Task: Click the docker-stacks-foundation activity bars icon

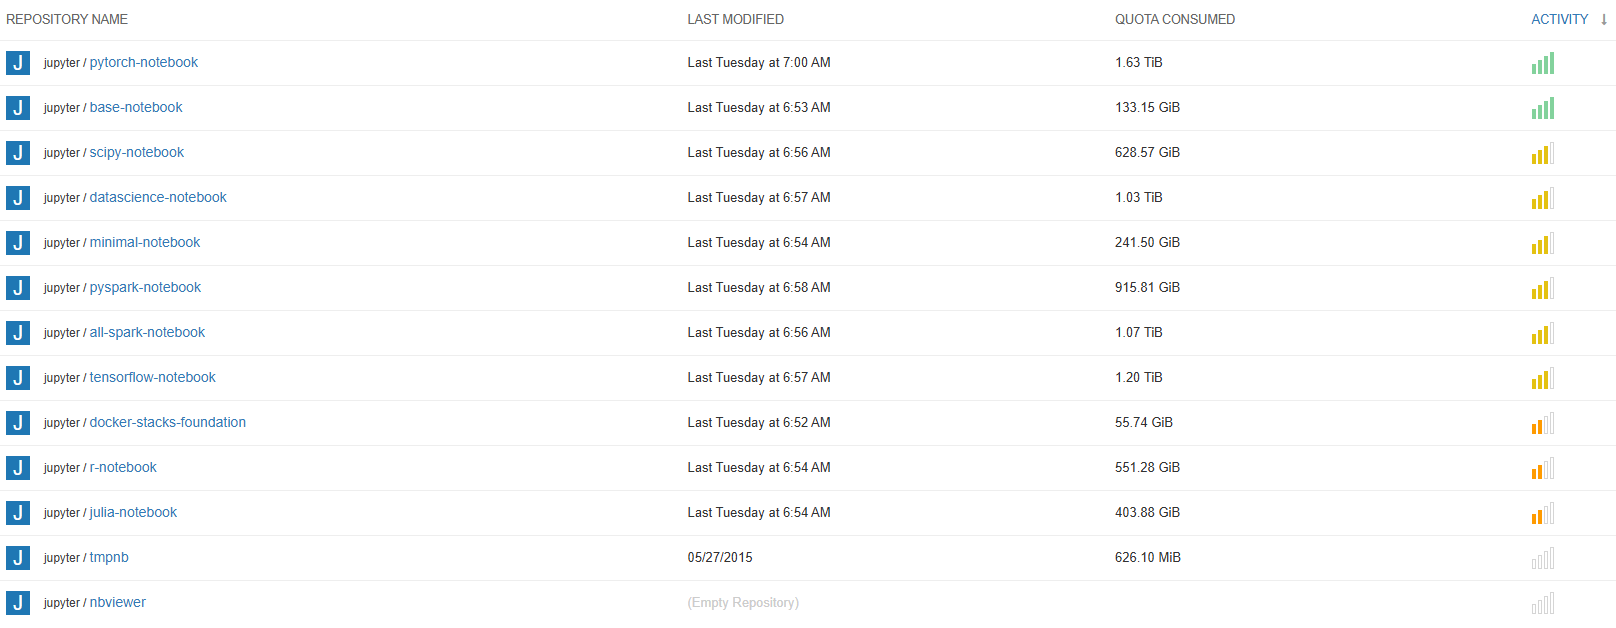Action: 1542,424
